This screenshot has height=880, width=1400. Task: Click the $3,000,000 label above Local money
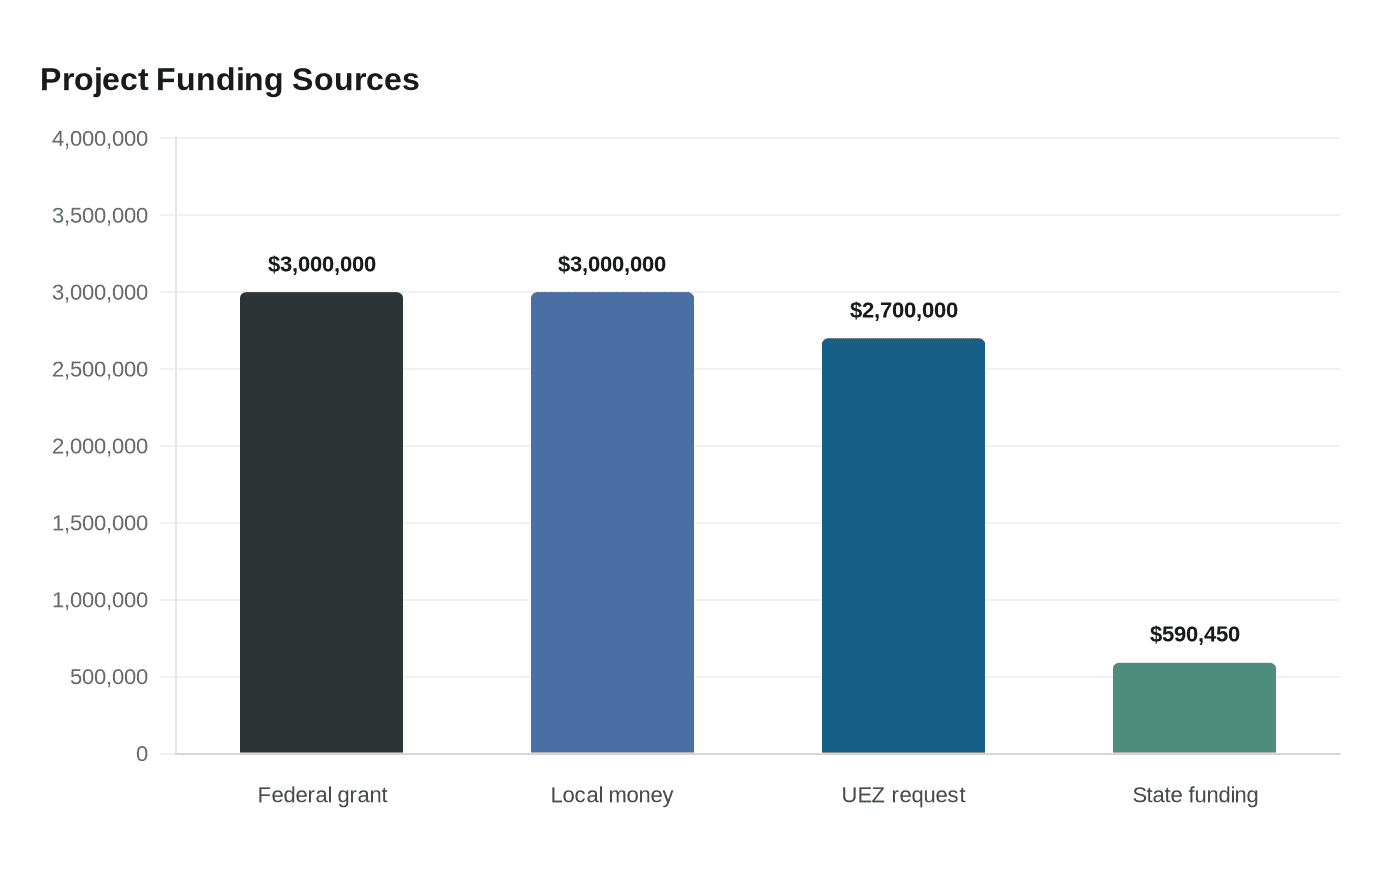[x=612, y=264]
